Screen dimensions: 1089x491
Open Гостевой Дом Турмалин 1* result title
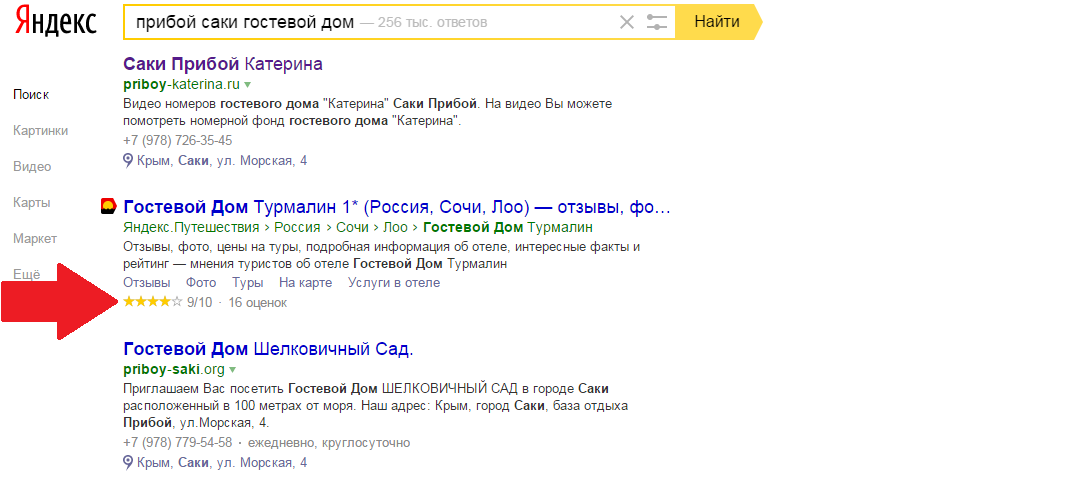coord(397,207)
